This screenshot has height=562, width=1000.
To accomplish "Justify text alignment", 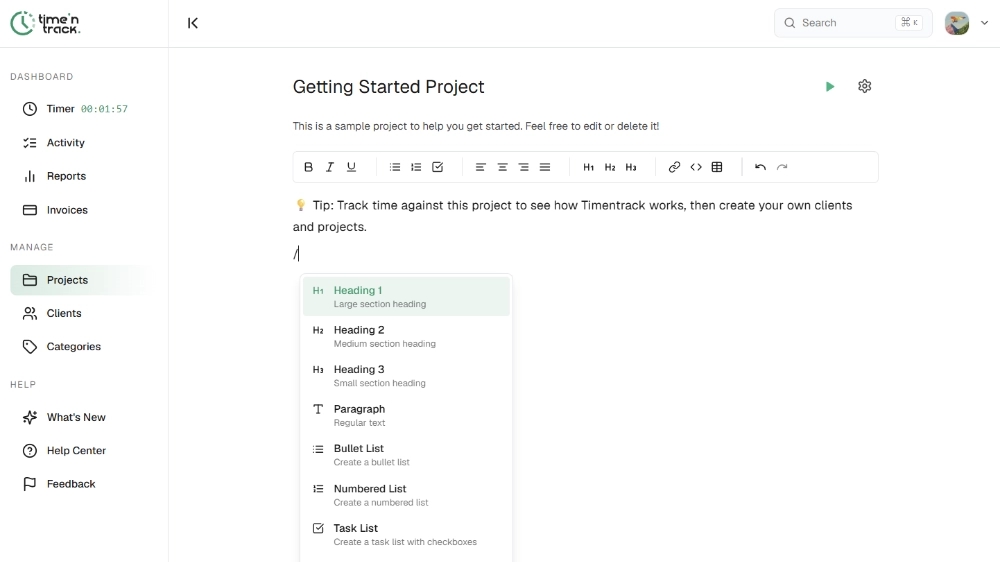I will click(x=545, y=167).
